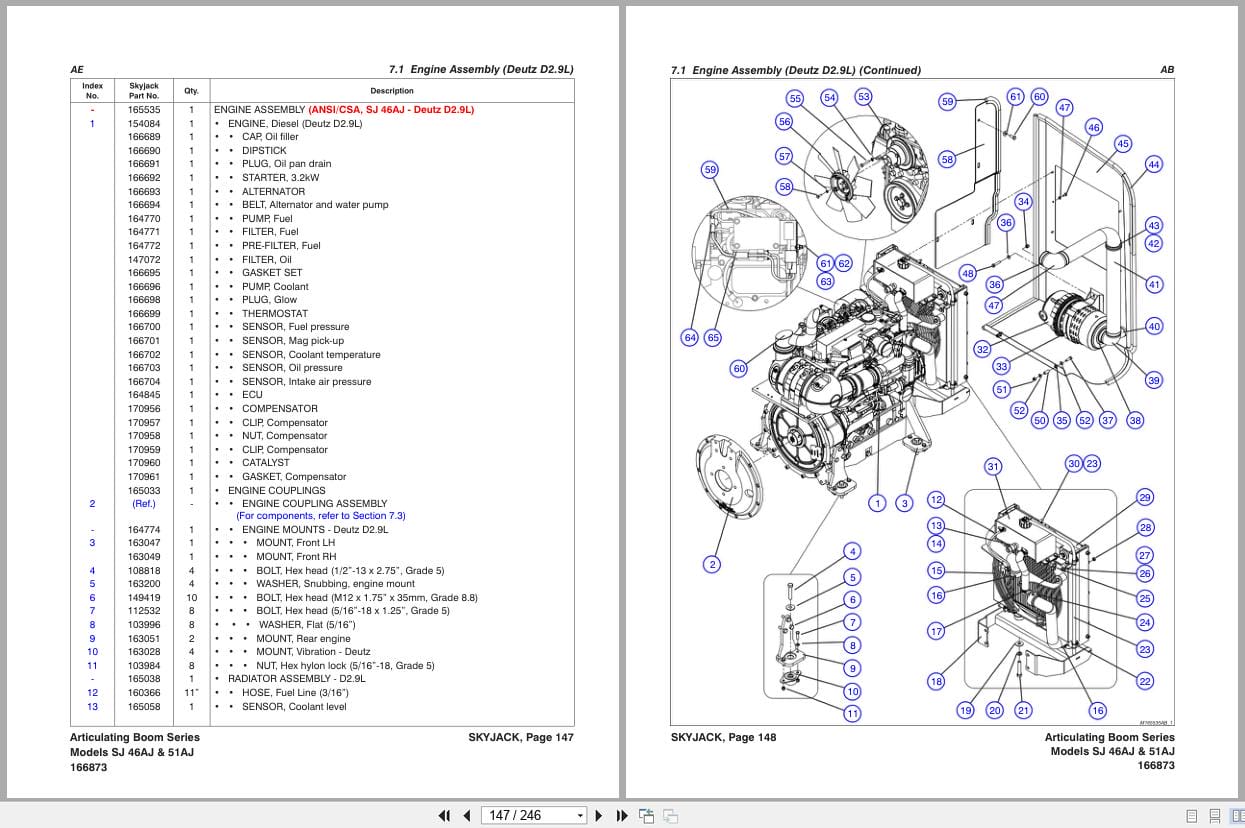The image size is (1245, 828).
Task: Toggle the facing pages layout view
Action: [x=1237, y=815]
